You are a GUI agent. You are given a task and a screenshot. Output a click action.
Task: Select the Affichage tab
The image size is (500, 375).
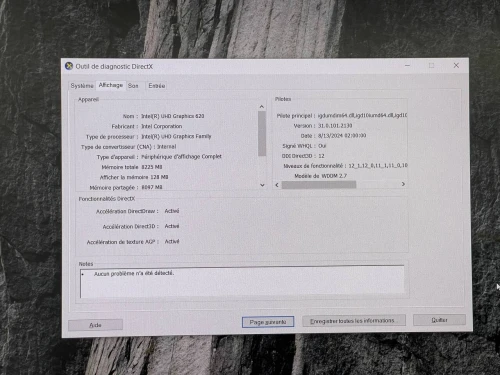(111, 85)
